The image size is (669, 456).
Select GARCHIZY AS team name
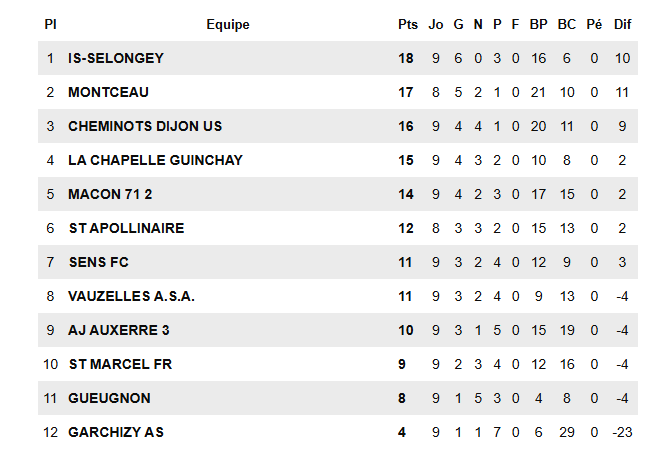point(115,432)
